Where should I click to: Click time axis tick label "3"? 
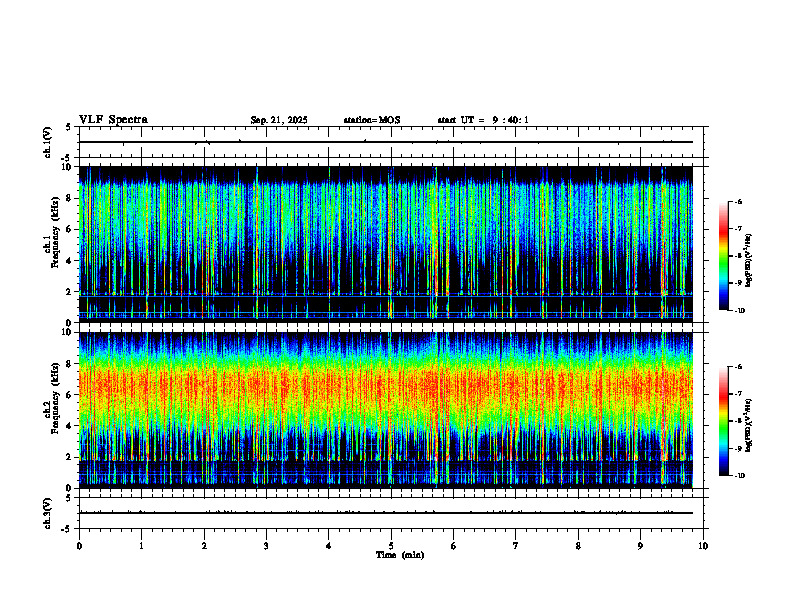click(266, 546)
